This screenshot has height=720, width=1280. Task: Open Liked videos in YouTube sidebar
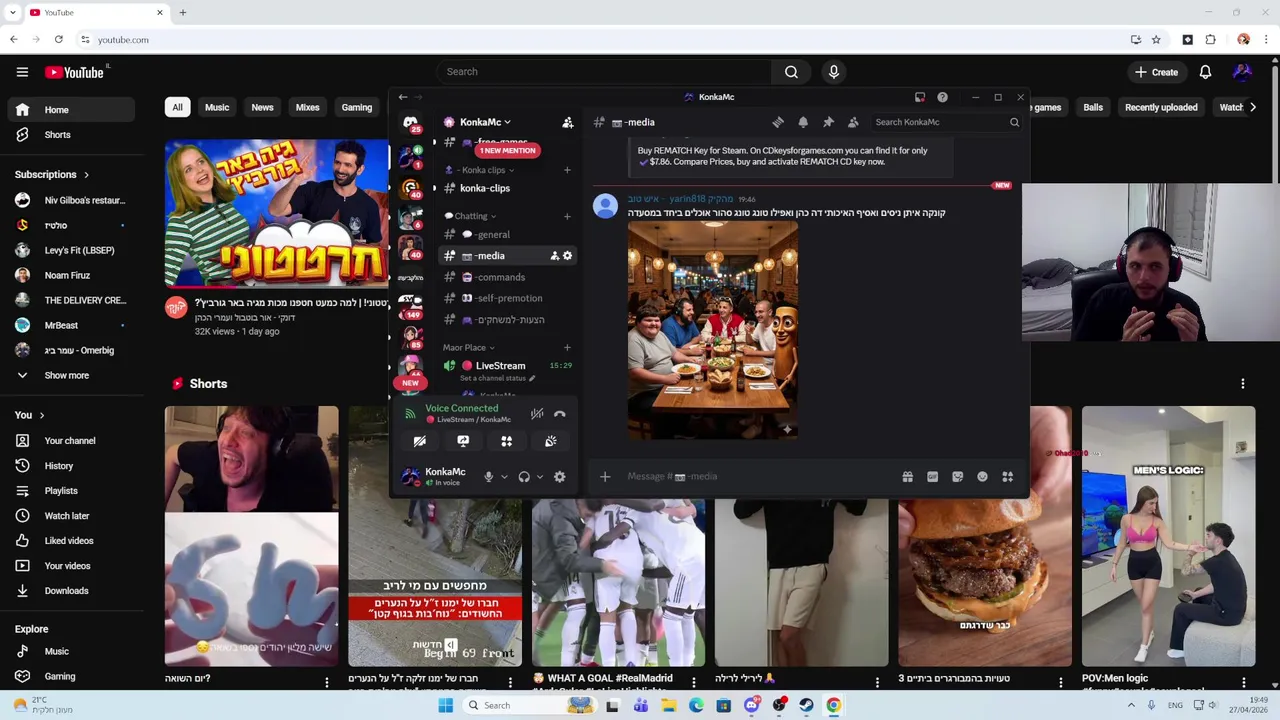pyautogui.click(x=69, y=541)
